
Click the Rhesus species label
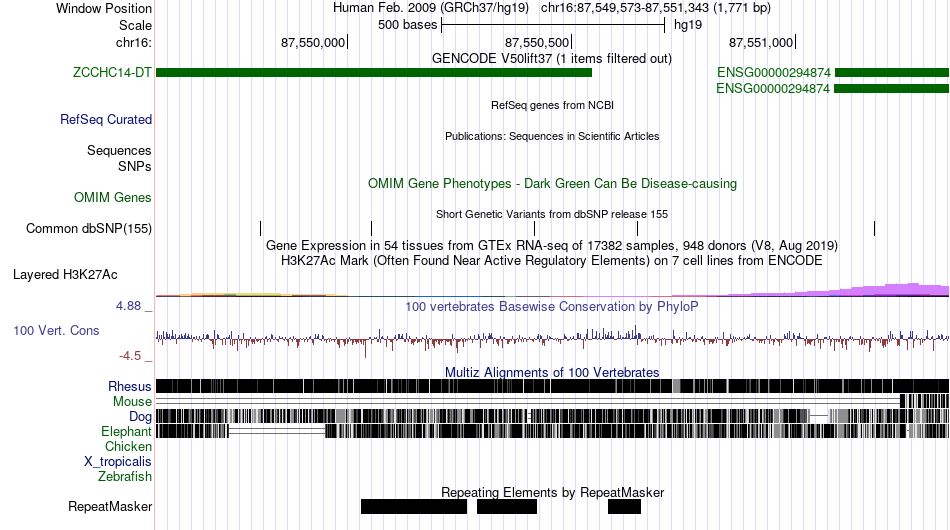(130, 386)
